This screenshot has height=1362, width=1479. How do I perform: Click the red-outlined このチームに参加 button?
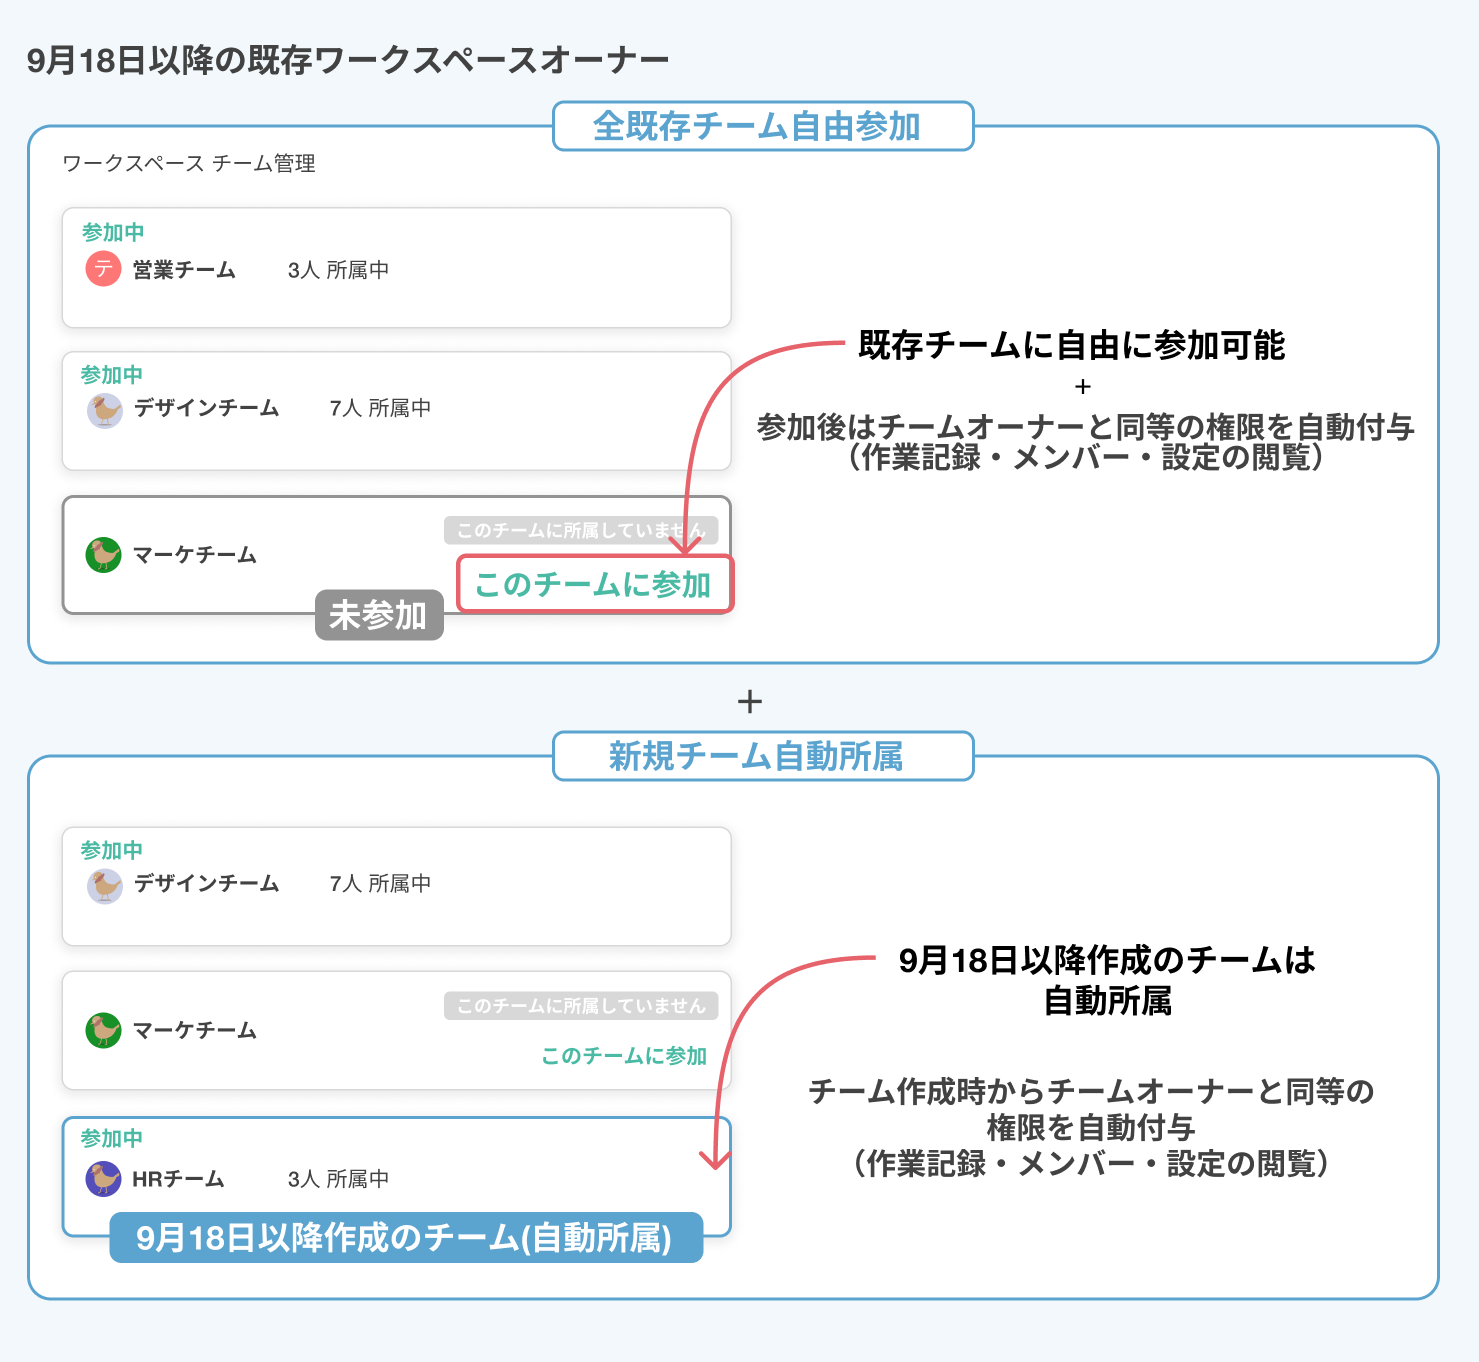click(595, 584)
